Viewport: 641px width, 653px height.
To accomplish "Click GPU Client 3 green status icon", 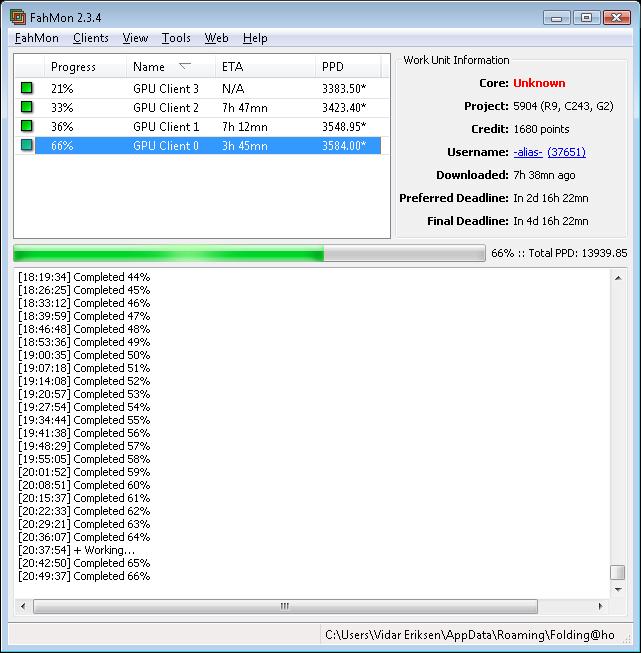I will point(27,88).
